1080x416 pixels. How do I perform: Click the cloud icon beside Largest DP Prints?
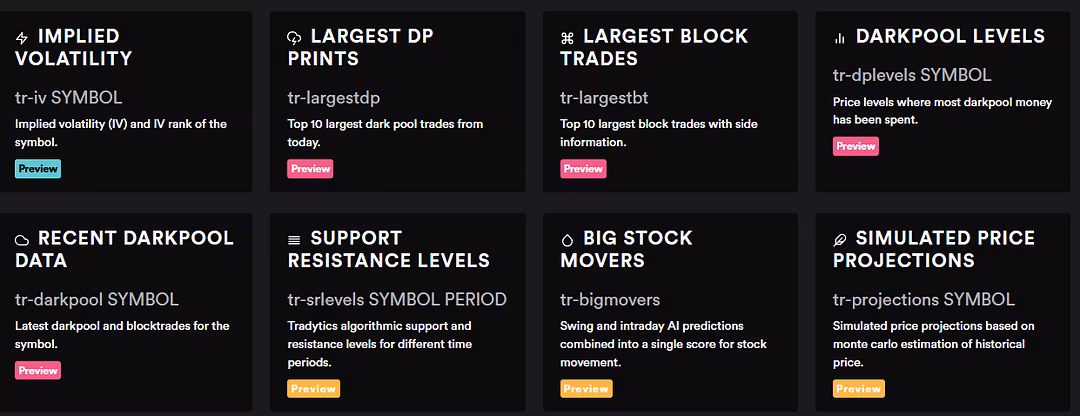pos(294,38)
